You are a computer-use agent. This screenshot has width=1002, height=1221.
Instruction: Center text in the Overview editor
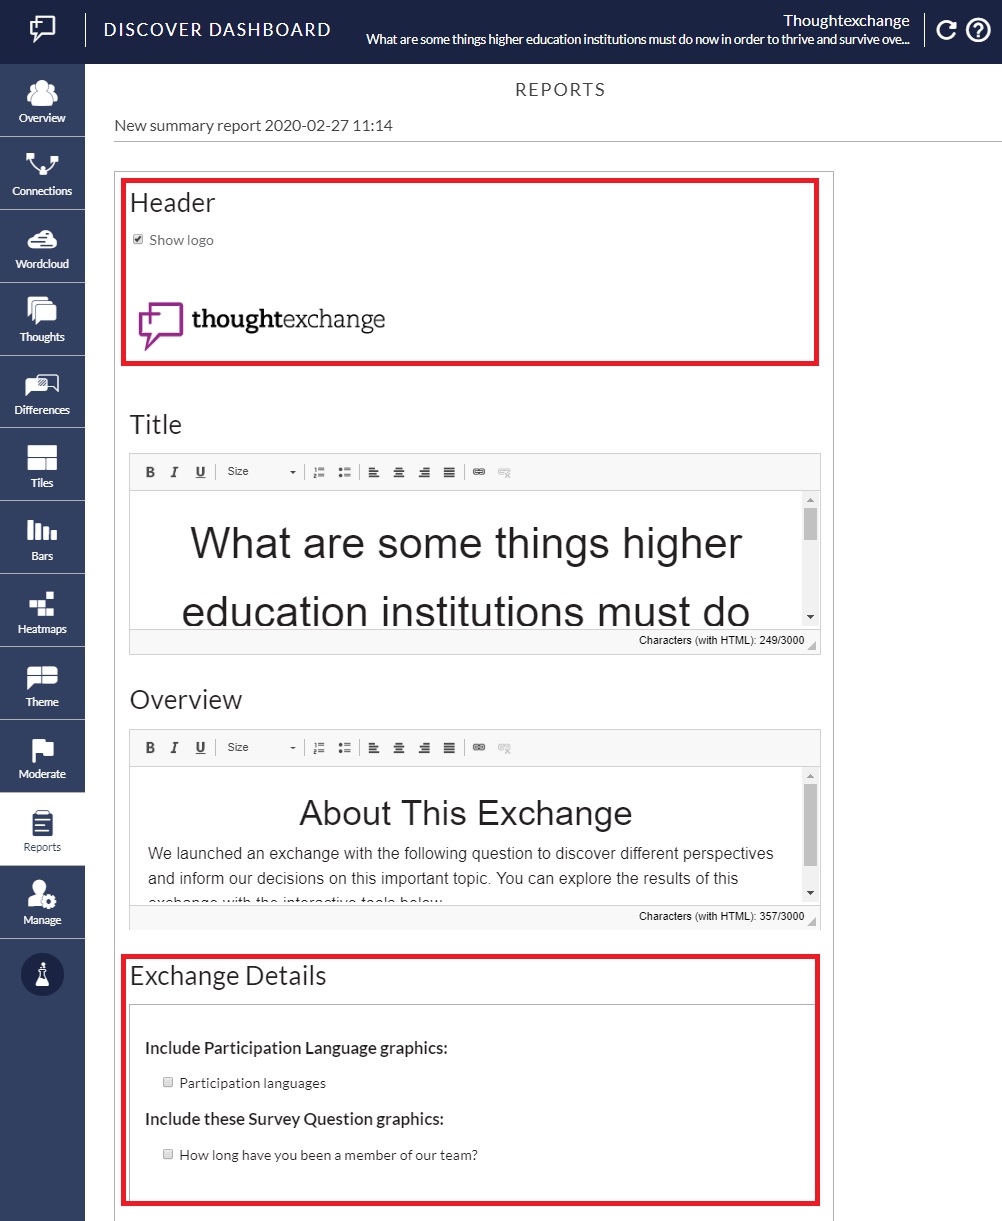point(399,748)
